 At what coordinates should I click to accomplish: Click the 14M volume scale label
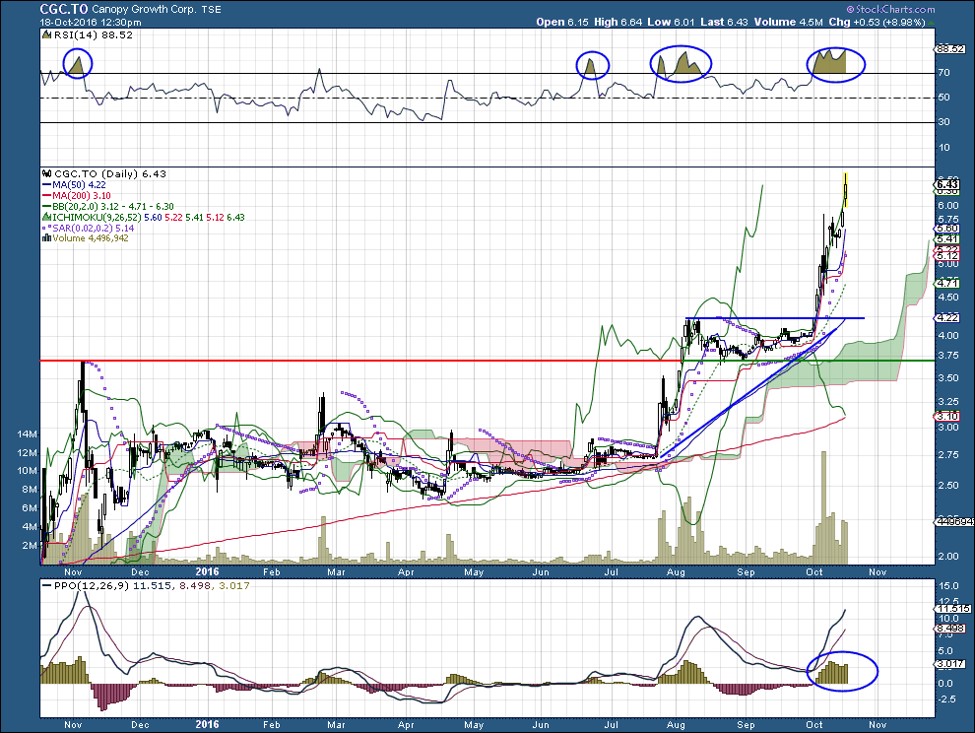tap(28, 434)
